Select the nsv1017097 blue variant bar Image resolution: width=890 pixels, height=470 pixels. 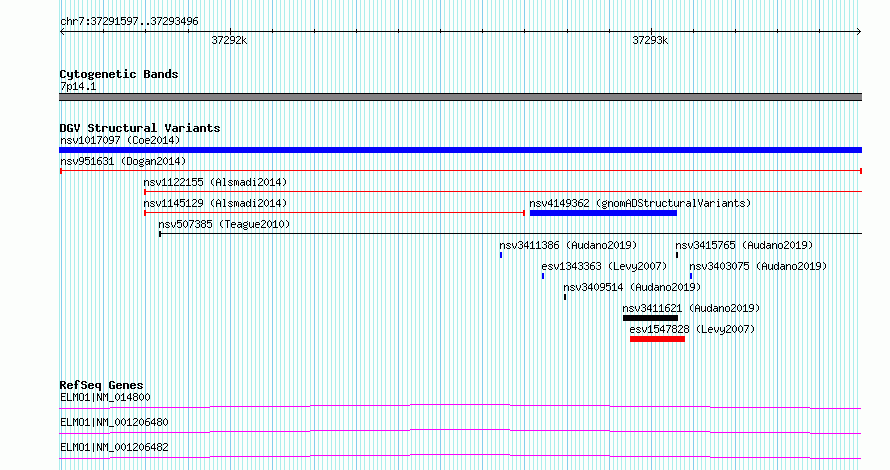(460, 150)
